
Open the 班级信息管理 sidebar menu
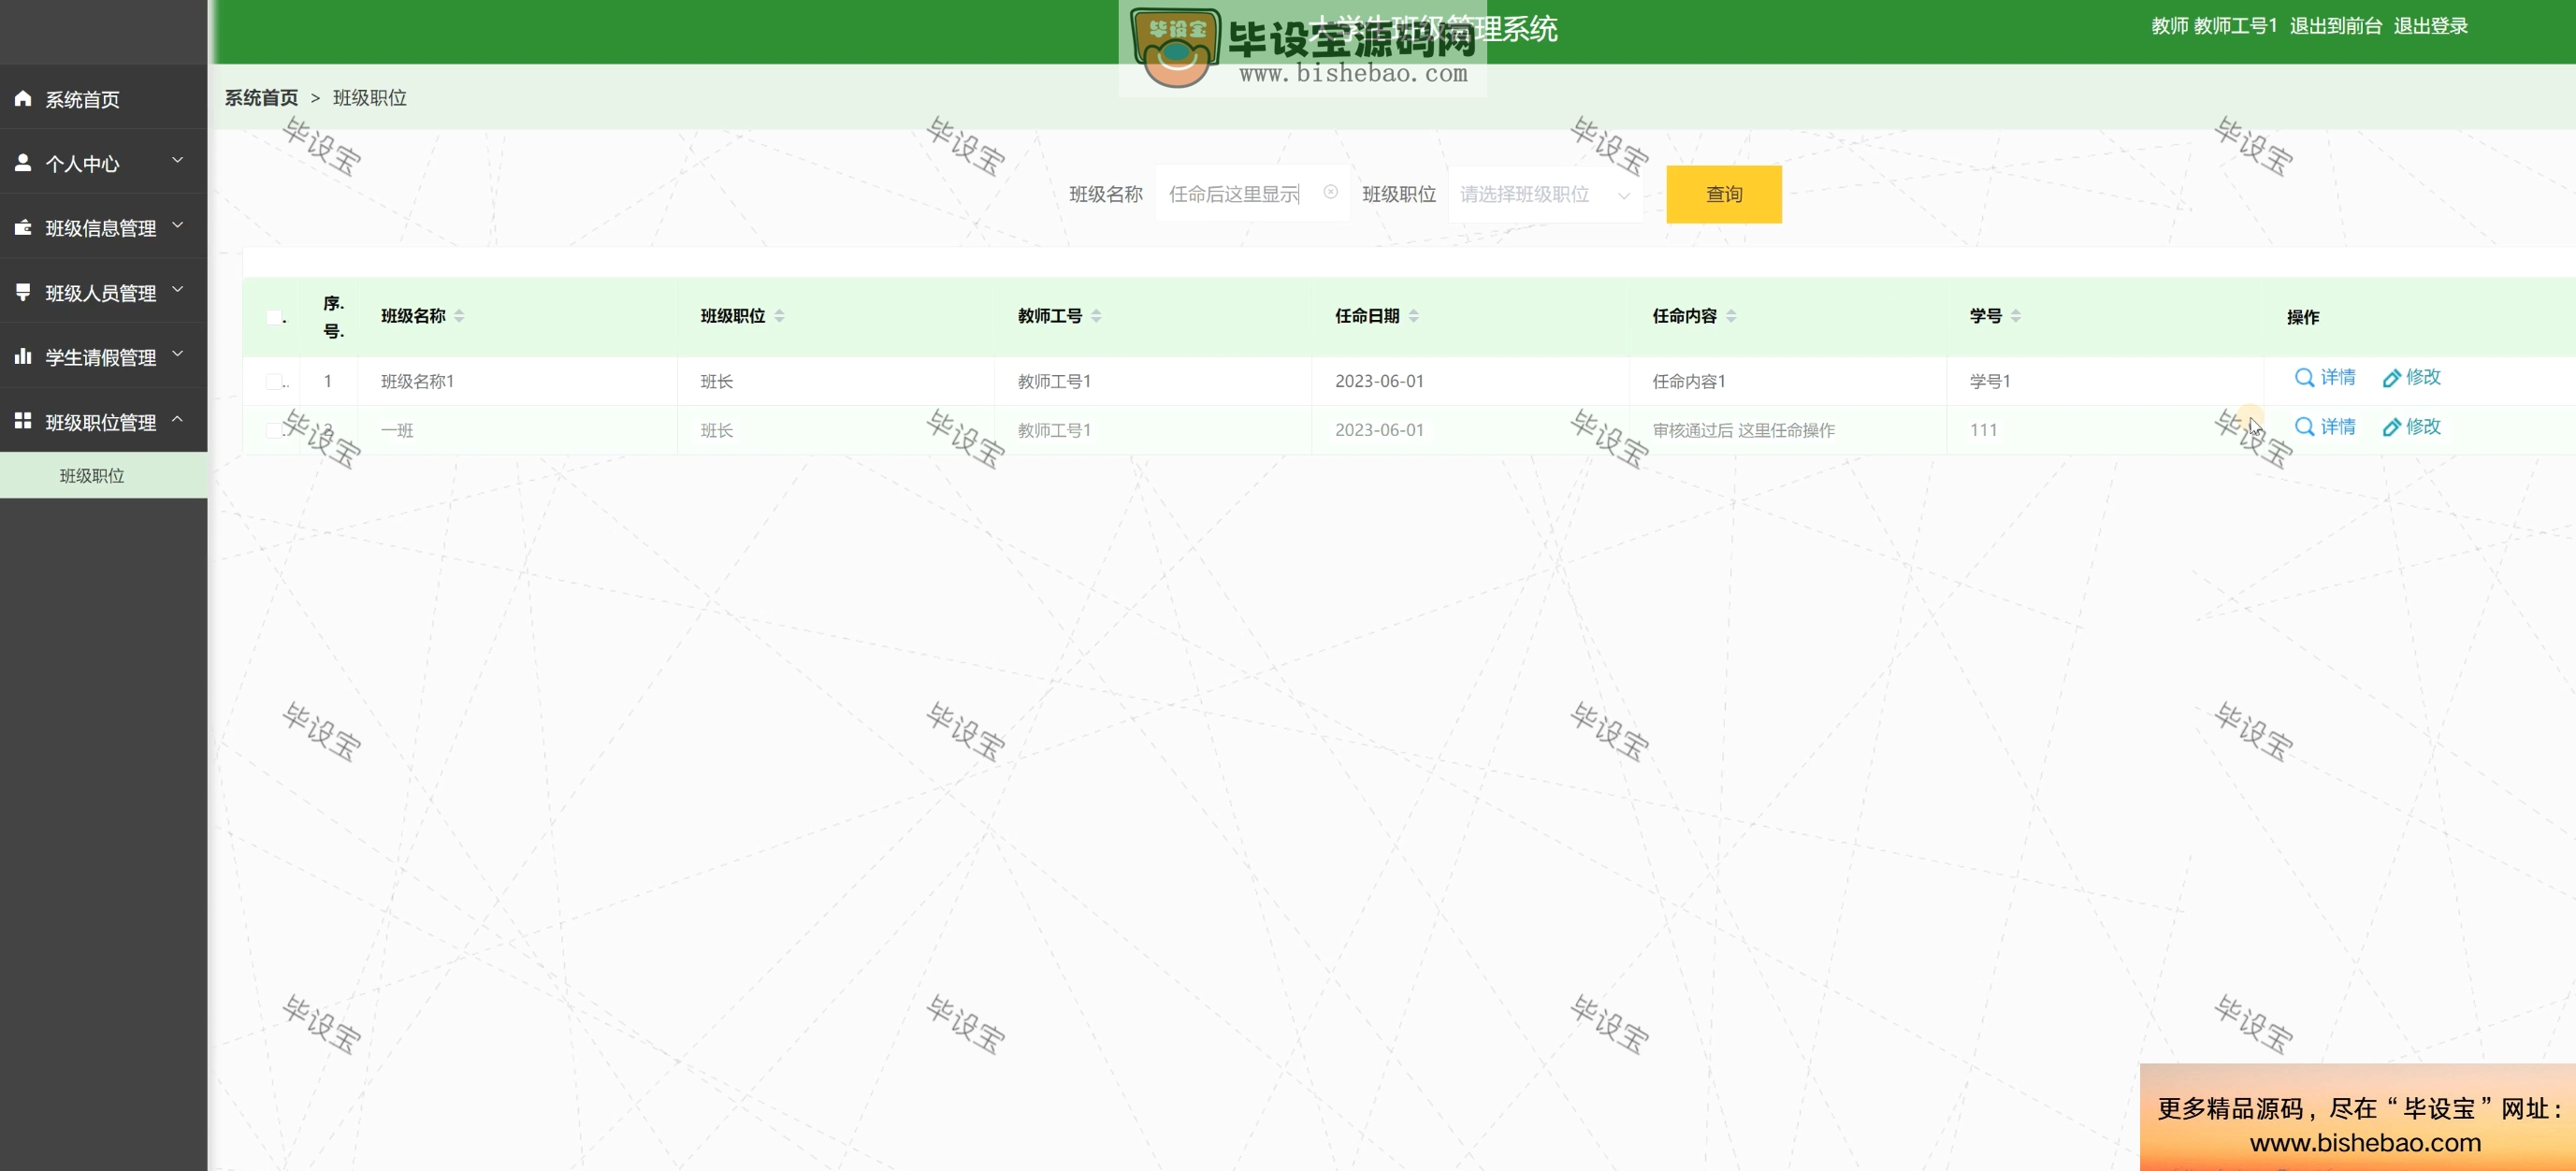104,227
